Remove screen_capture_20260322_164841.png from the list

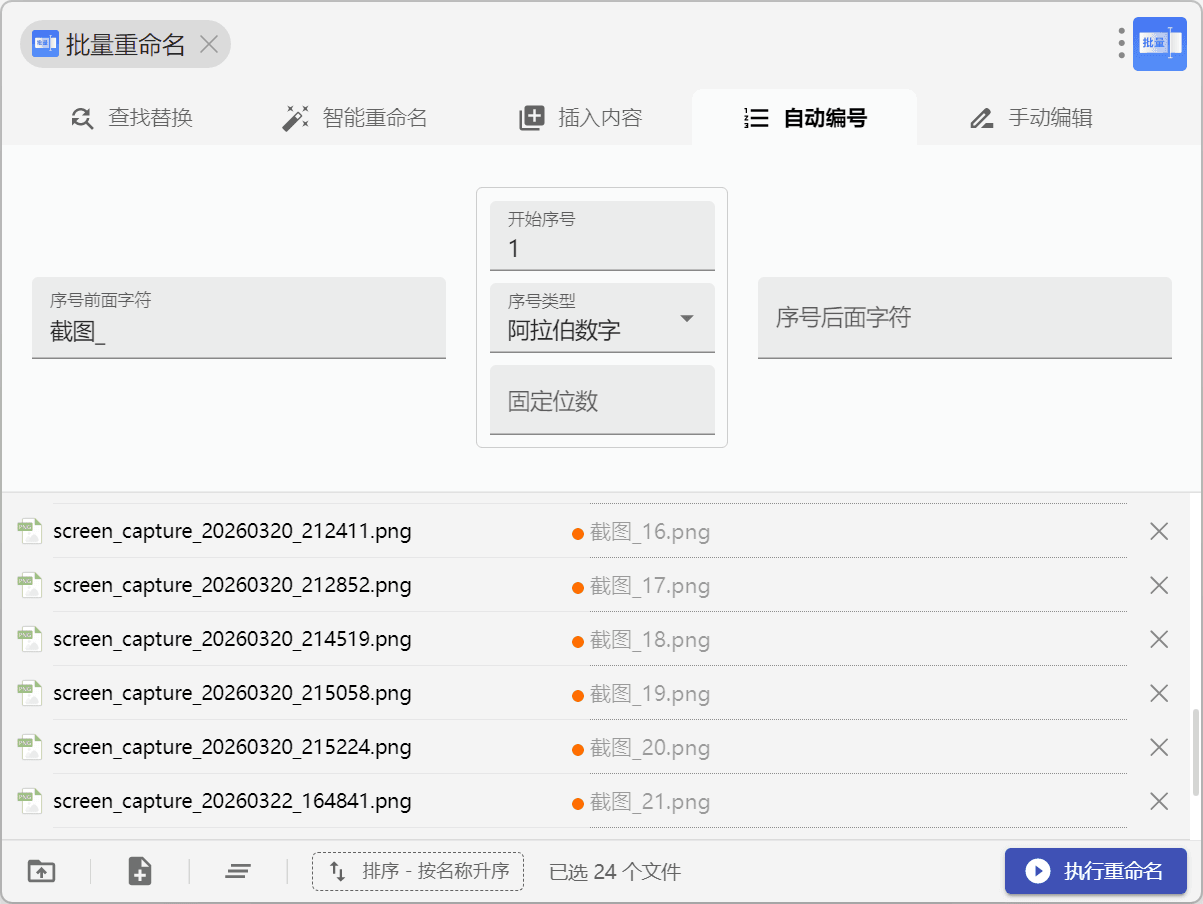coord(1159,801)
